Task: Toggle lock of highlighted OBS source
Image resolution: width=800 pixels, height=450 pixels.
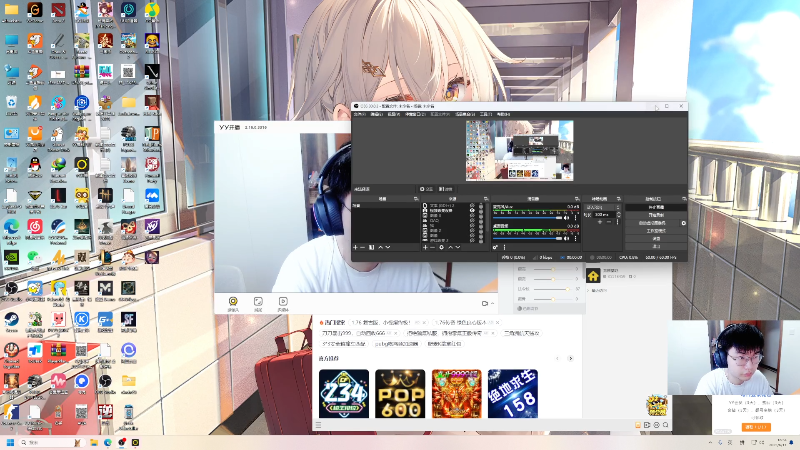Action: tap(481, 210)
